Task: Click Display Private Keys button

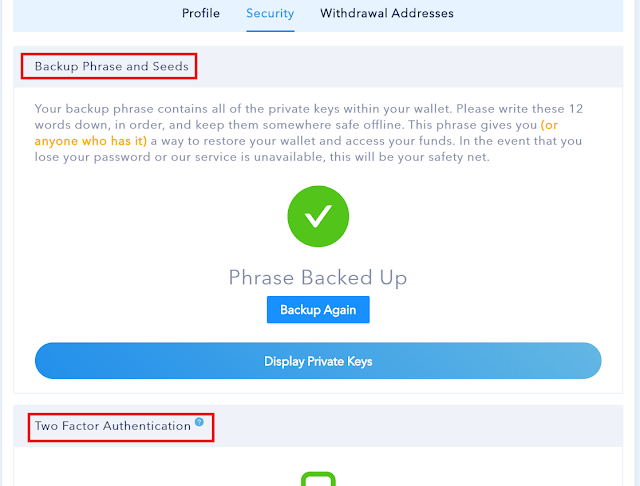Action: [x=318, y=361]
